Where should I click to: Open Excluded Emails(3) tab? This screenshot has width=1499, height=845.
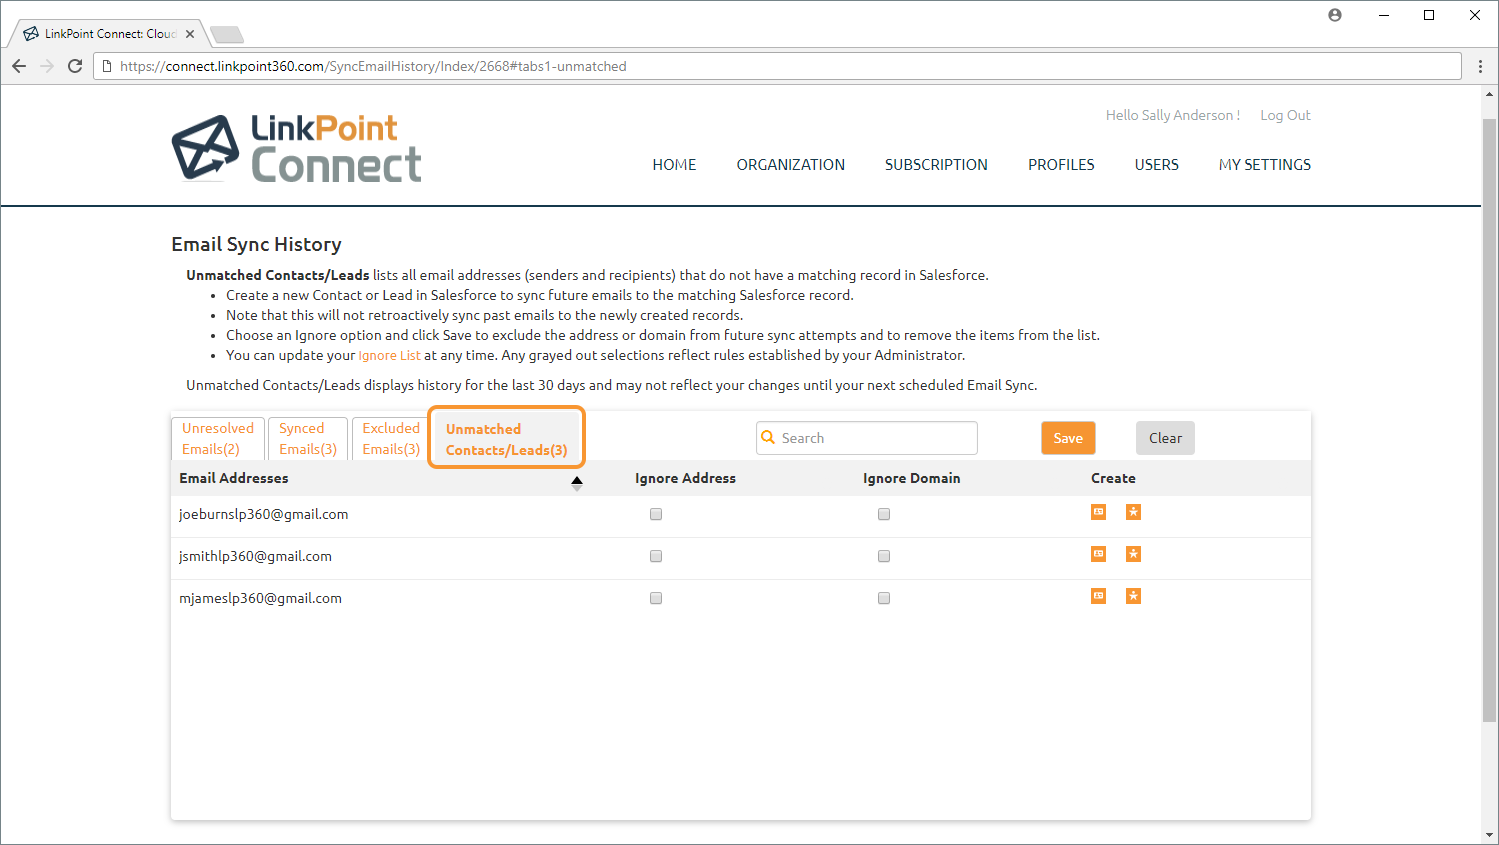(x=391, y=438)
